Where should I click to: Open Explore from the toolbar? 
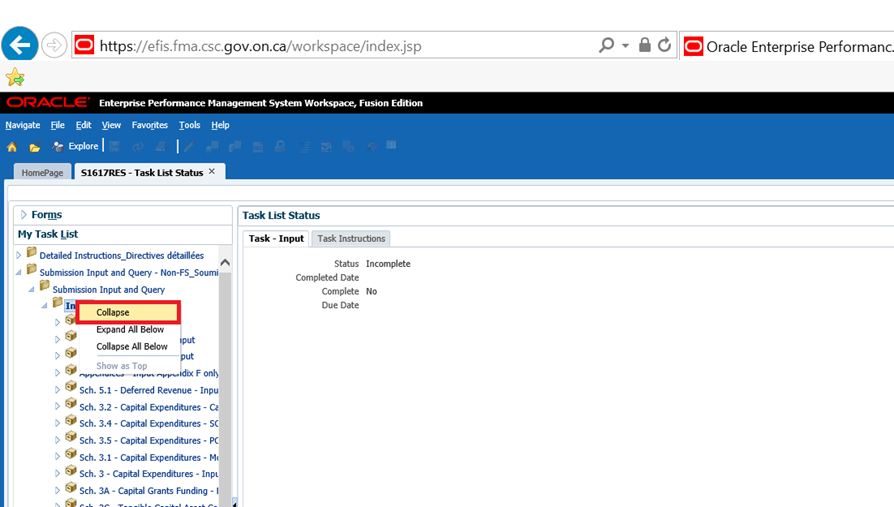click(x=76, y=146)
